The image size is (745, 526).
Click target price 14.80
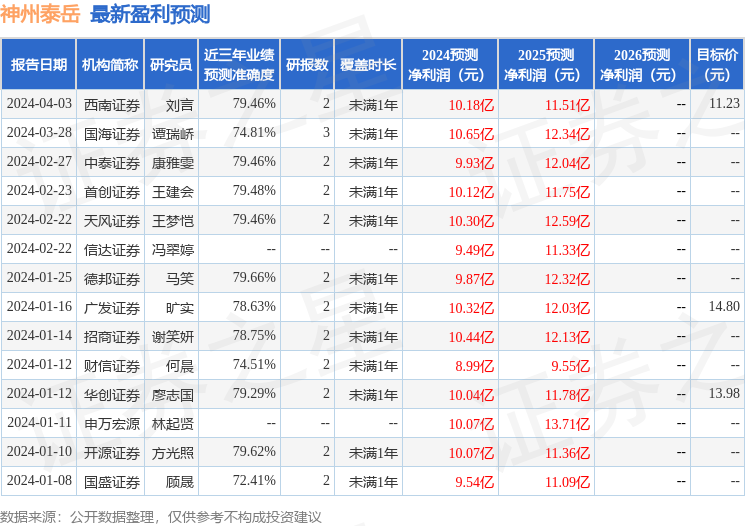[x=724, y=306]
